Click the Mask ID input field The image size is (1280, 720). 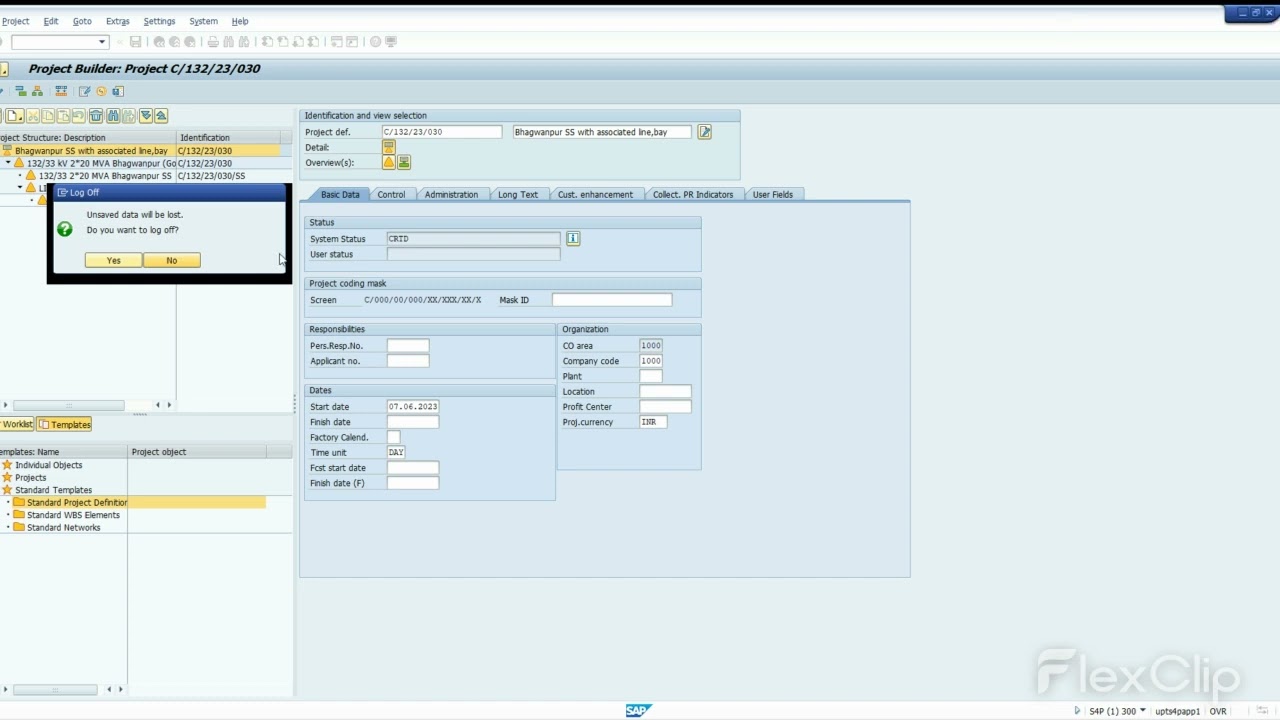(x=612, y=300)
